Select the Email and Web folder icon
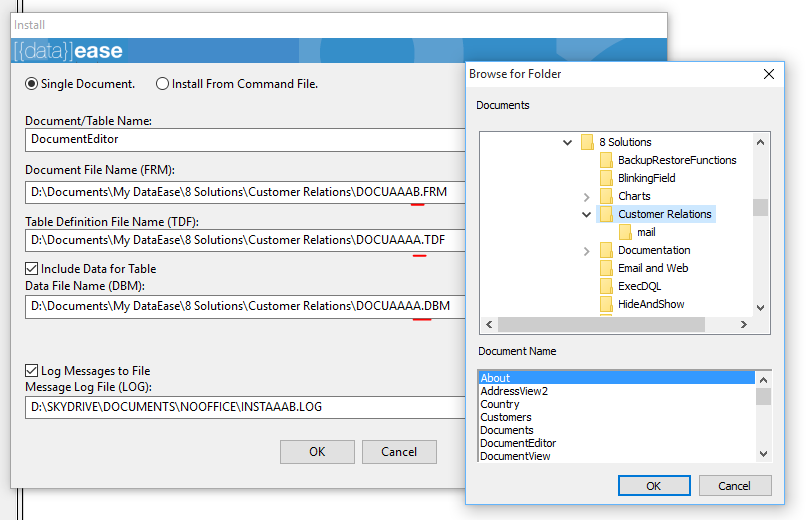The width and height of the screenshot is (812, 520). (x=606, y=268)
